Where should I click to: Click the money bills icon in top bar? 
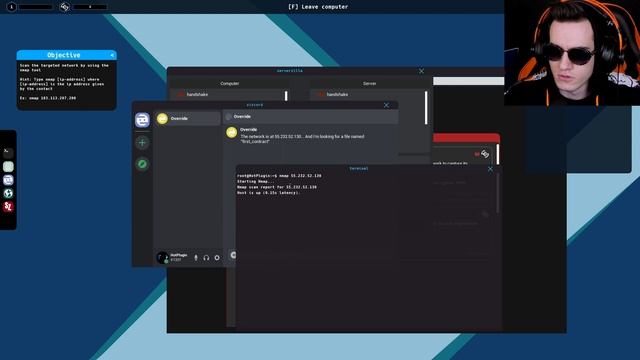point(64,7)
